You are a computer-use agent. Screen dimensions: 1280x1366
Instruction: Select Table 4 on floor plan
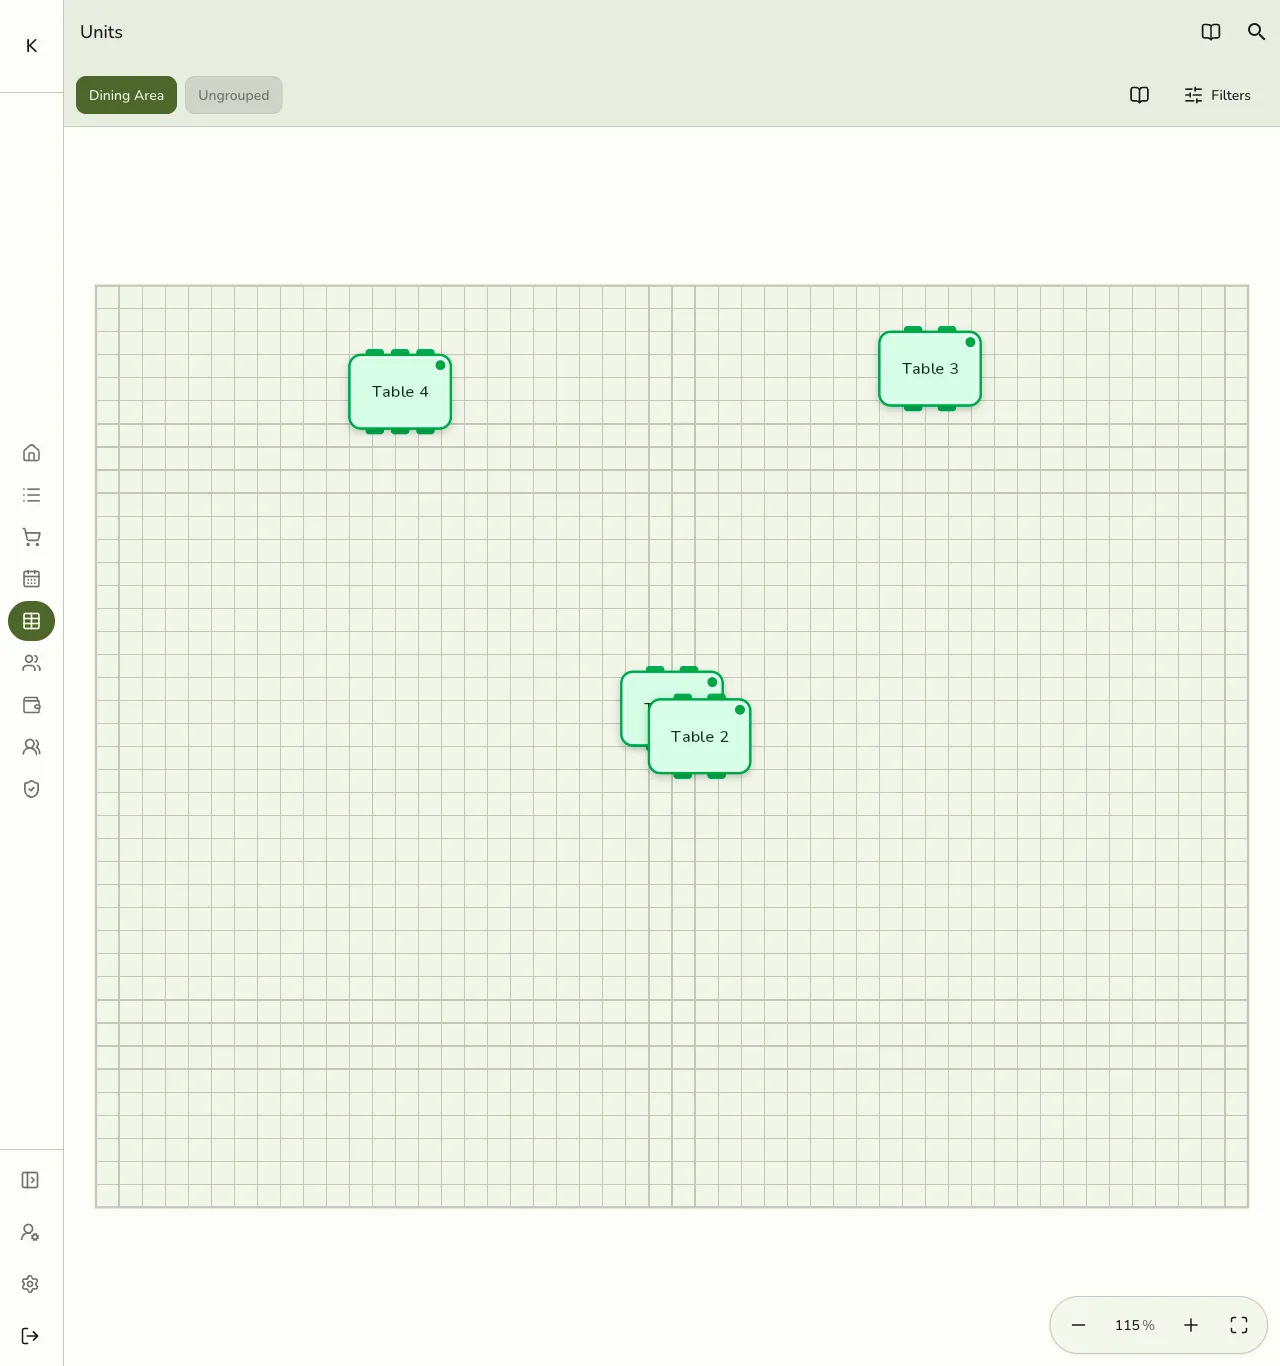pyautogui.click(x=400, y=392)
